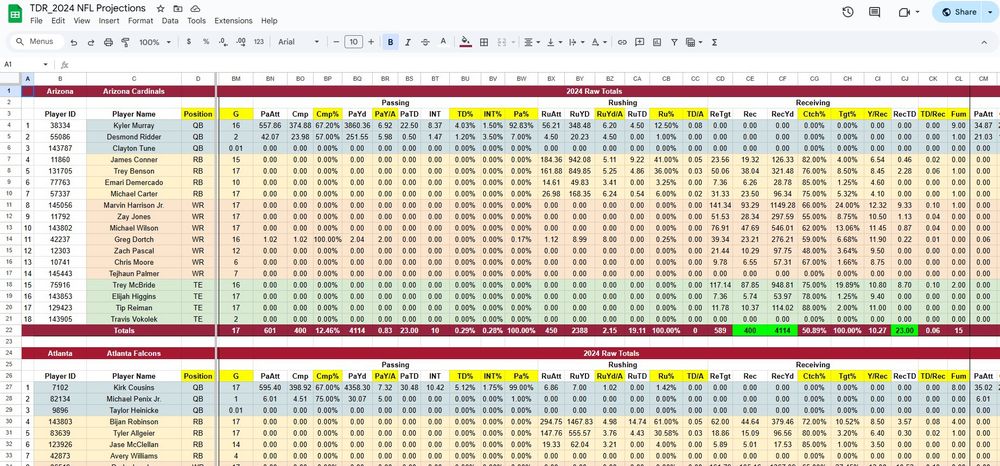
Task: Select row header 22
Action: 10,330
